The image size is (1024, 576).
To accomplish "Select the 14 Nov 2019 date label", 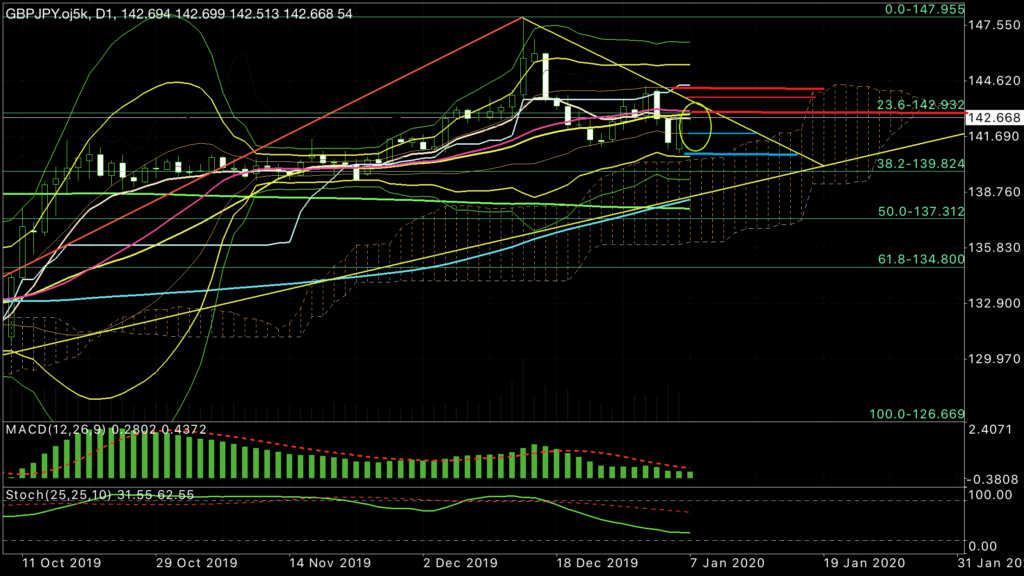I will click(330, 563).
